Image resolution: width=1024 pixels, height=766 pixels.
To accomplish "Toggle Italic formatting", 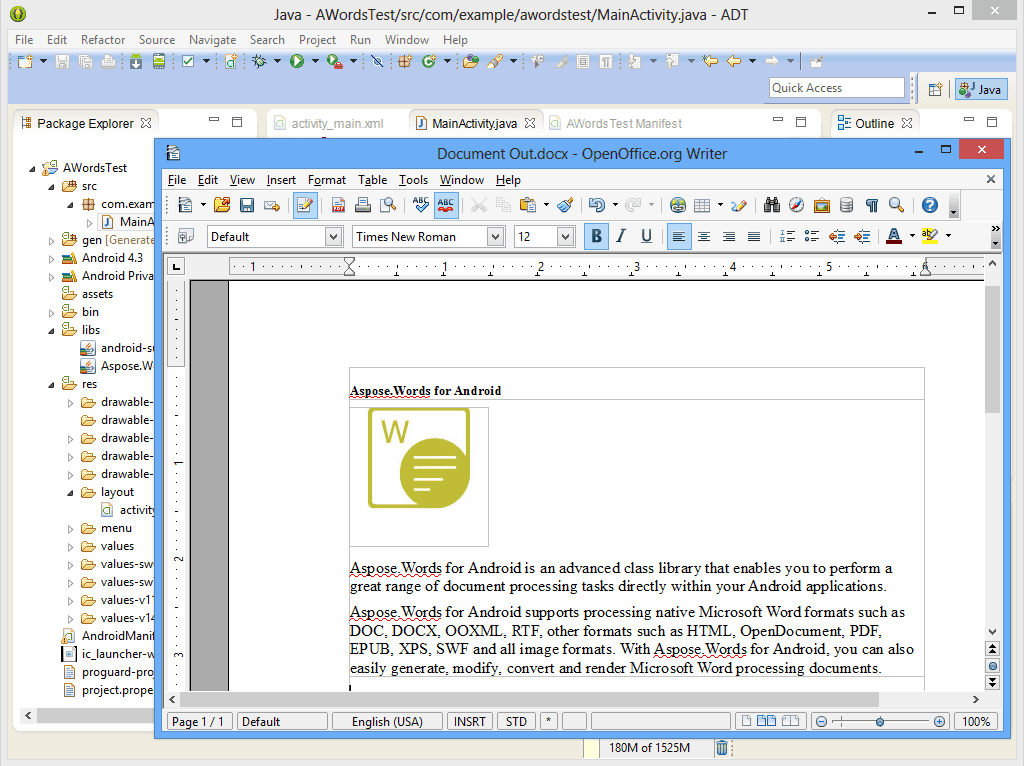I will (621, 236).
